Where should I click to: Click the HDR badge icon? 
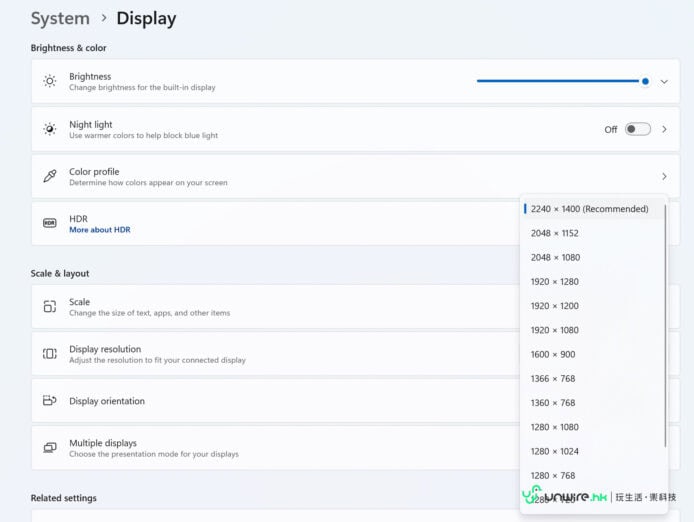50,223
